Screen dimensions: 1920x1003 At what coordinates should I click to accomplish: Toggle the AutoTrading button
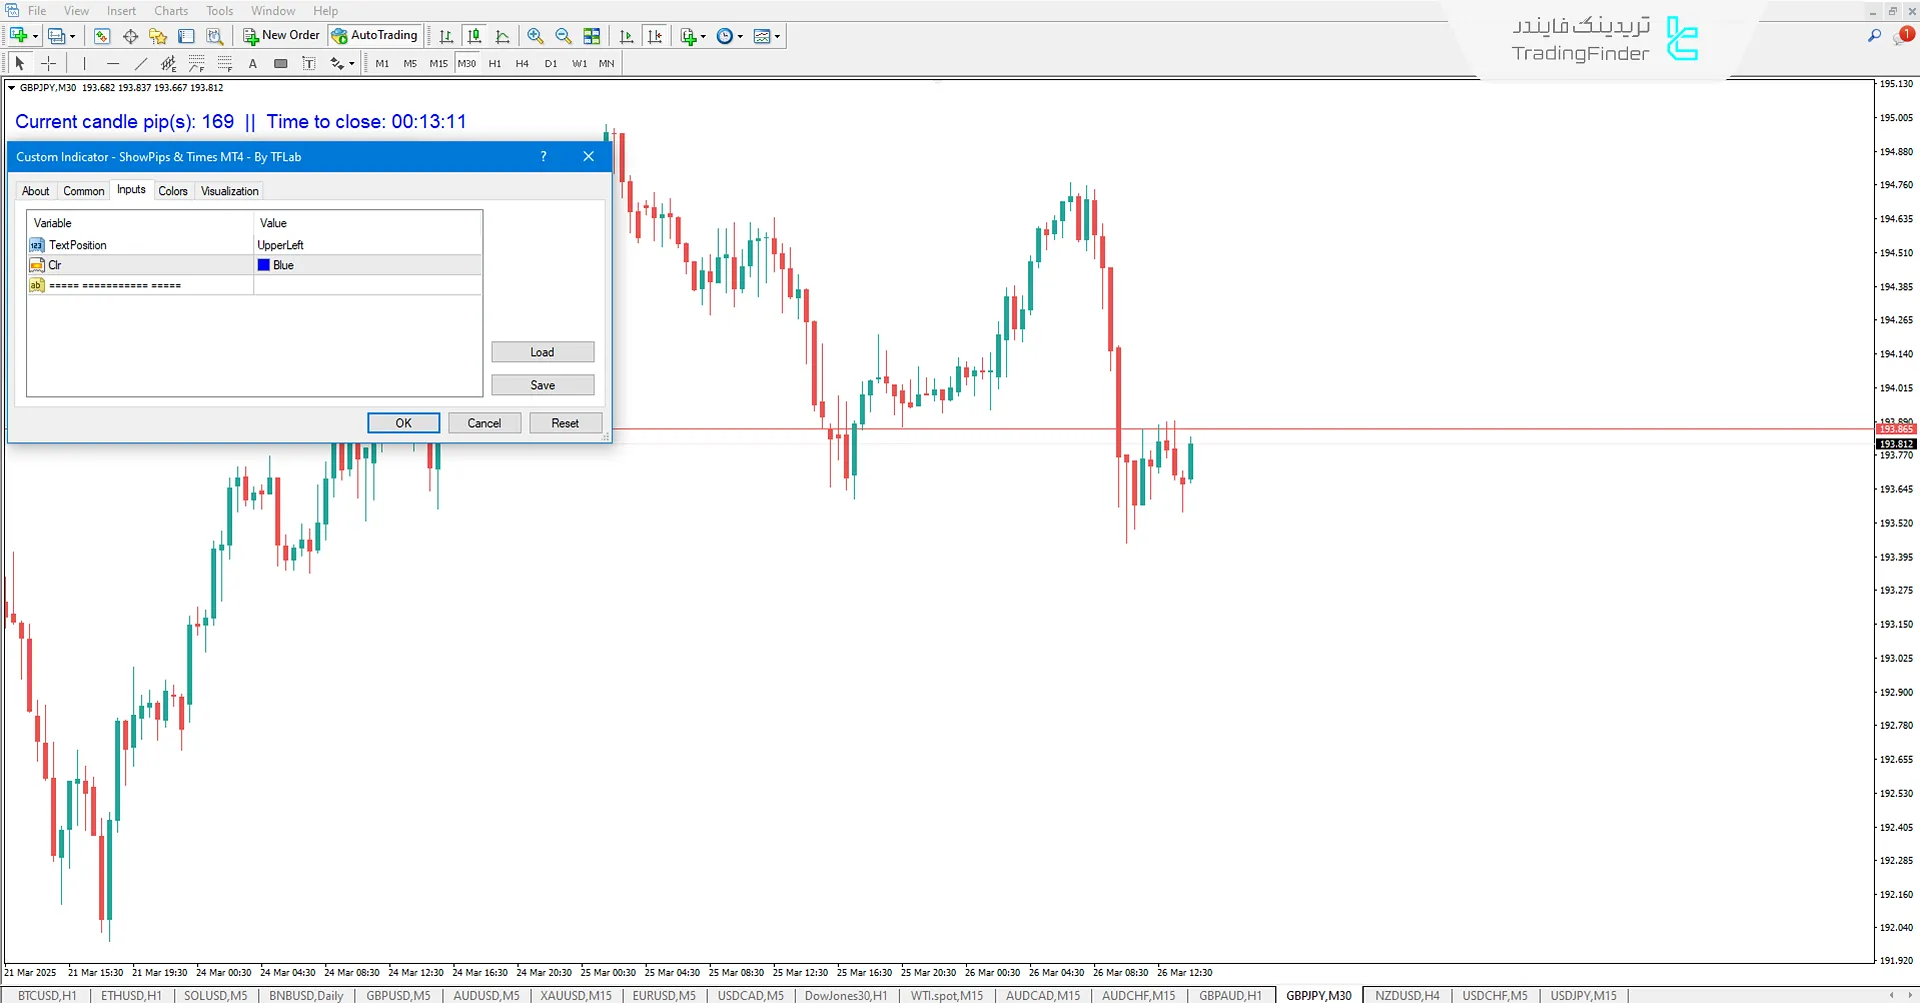(x=375, y=36)
